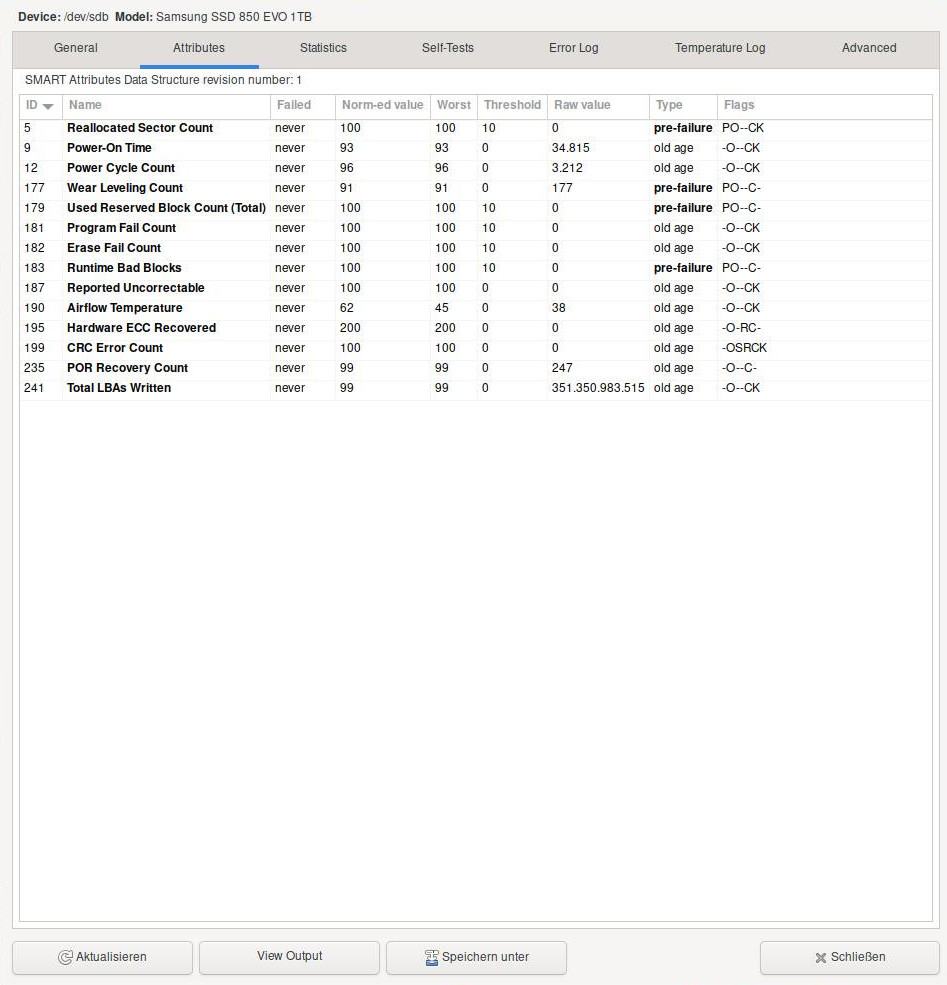Open the Self-Tests tab
947x985 pixels.
click(447, 48)
